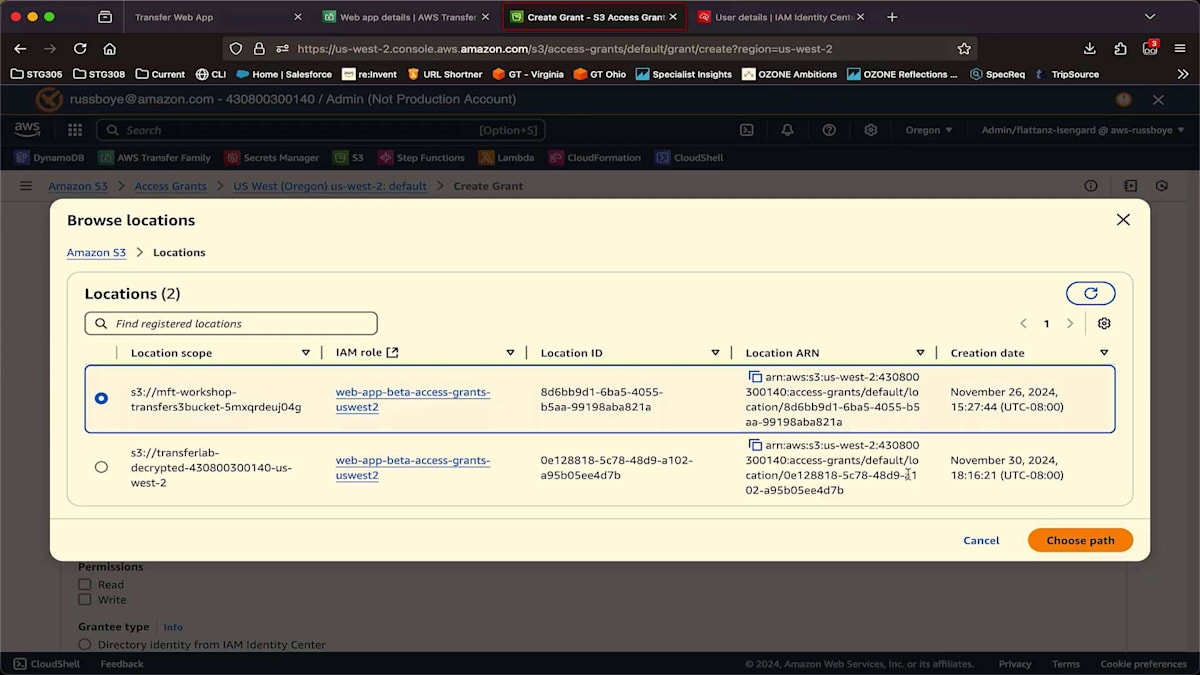Go back in browser history

click(20, 48)
